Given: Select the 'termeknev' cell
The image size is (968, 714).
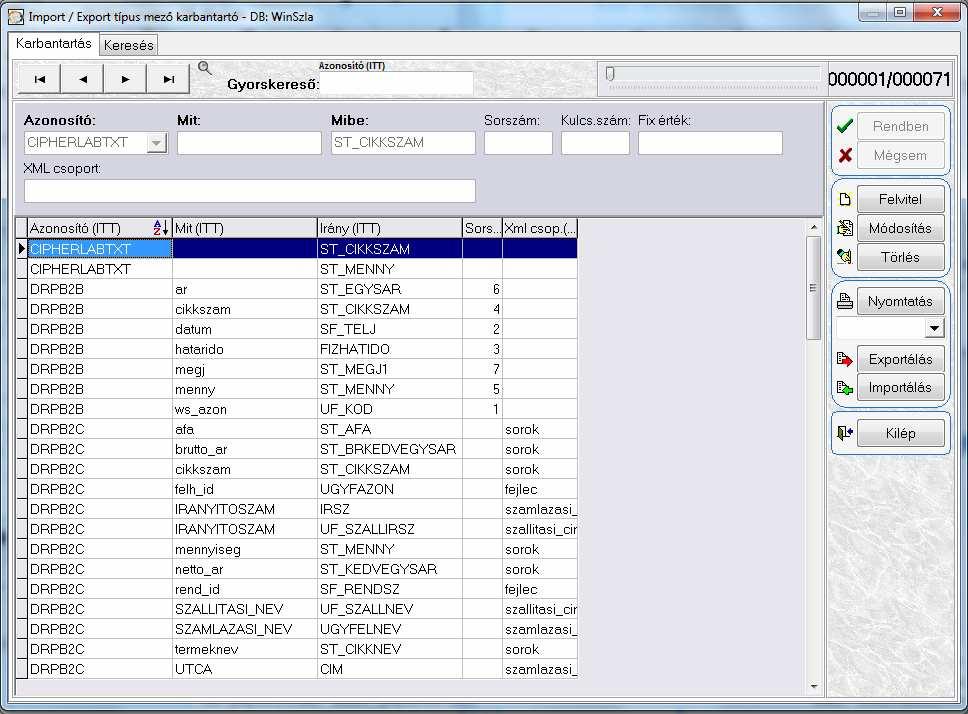Looking at the screenshot, I should (x=244, y=649).
